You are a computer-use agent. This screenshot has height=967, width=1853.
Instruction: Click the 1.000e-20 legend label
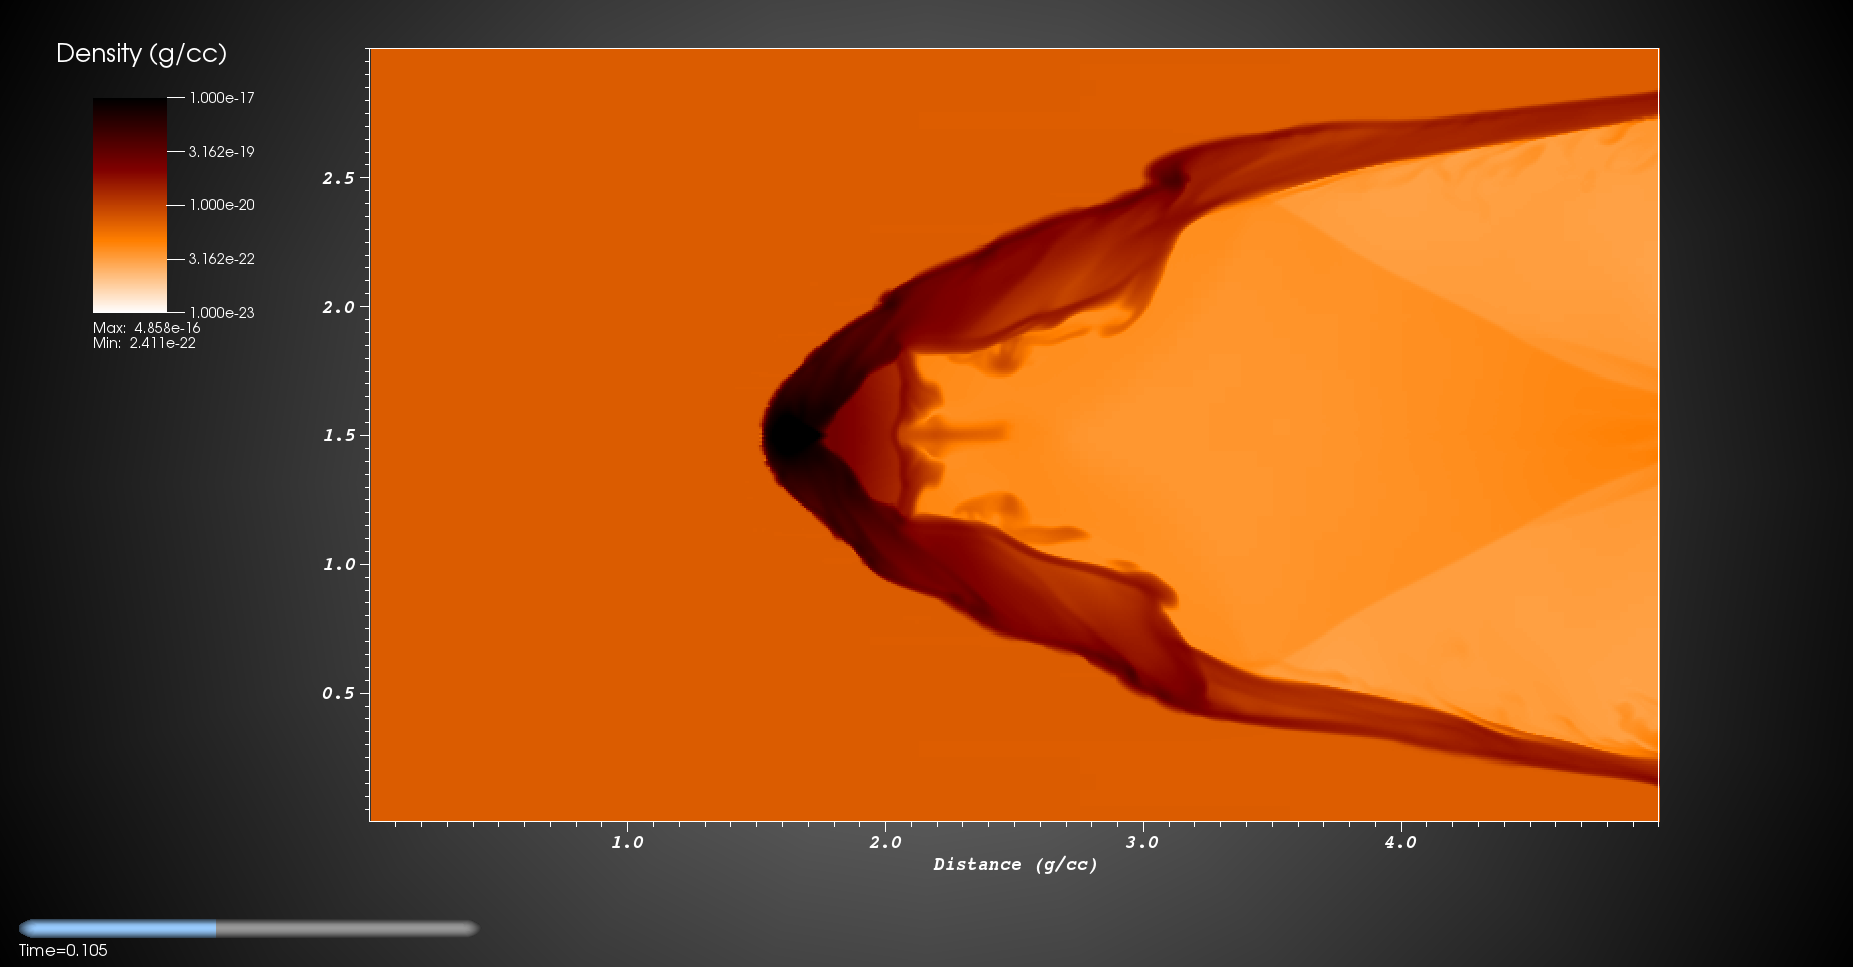[x=222, y=205]
